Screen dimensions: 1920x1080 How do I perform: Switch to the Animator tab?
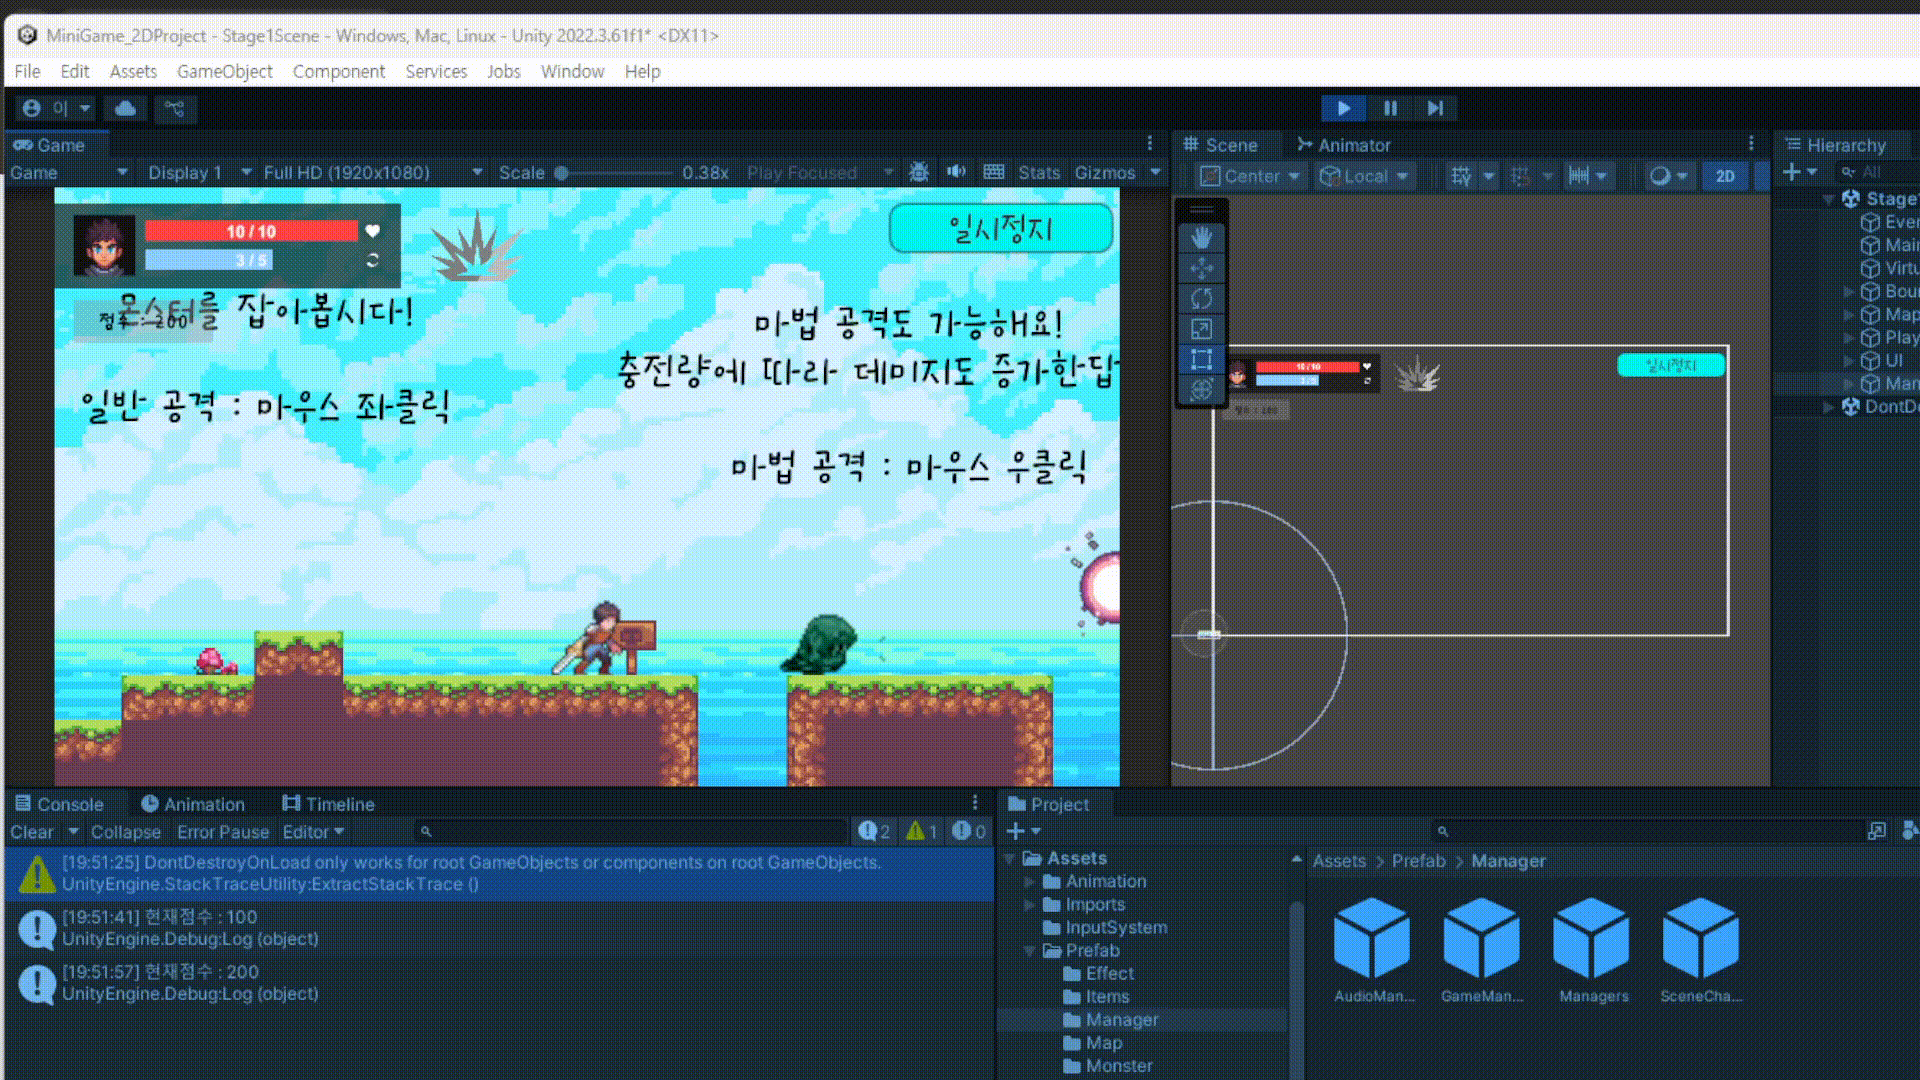(x=1343, y=145)
